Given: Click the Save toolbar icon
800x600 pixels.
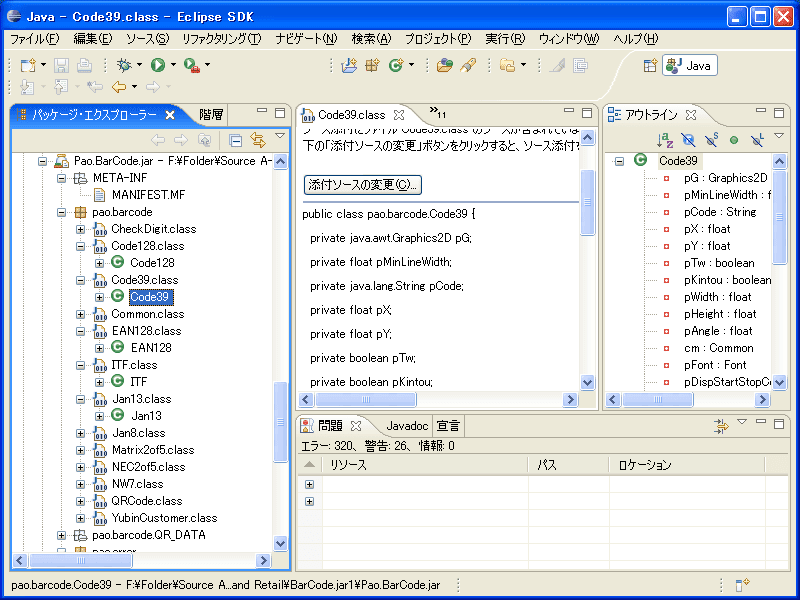Looking at the screenshot, I should 61,65.
